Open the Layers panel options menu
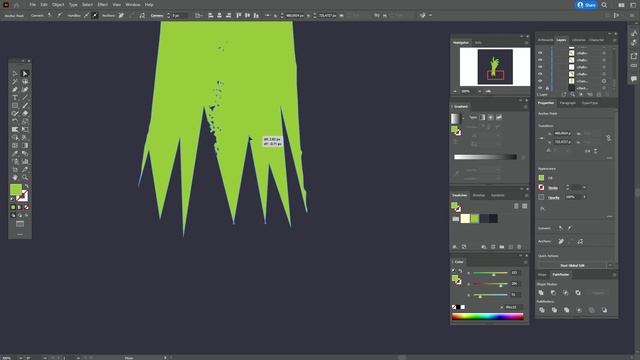The height and width of the screenshot is (360, 640). 614,40
